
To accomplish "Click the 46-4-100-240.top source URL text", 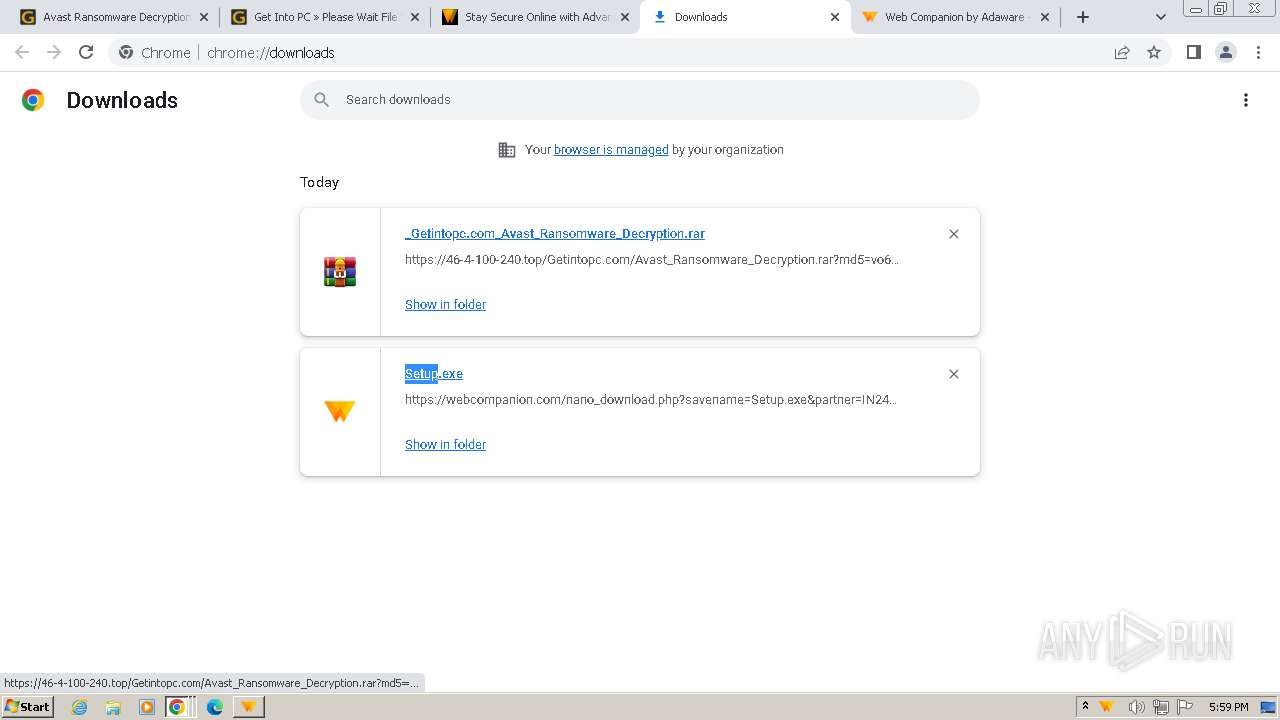I will coord(652,260).
